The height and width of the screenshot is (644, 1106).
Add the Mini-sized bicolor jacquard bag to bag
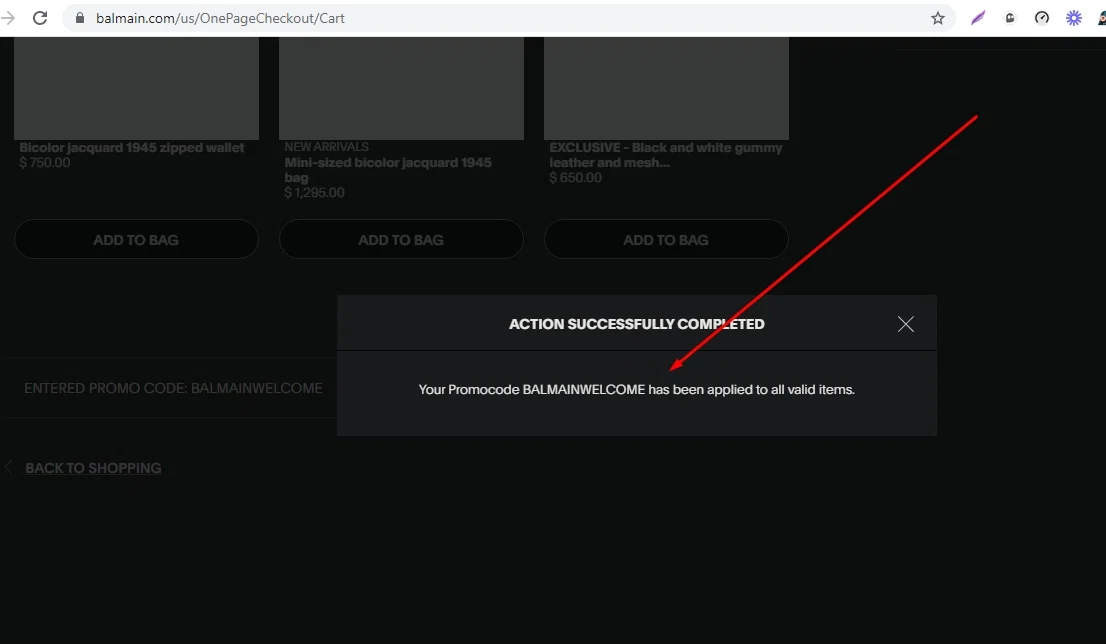401,239
